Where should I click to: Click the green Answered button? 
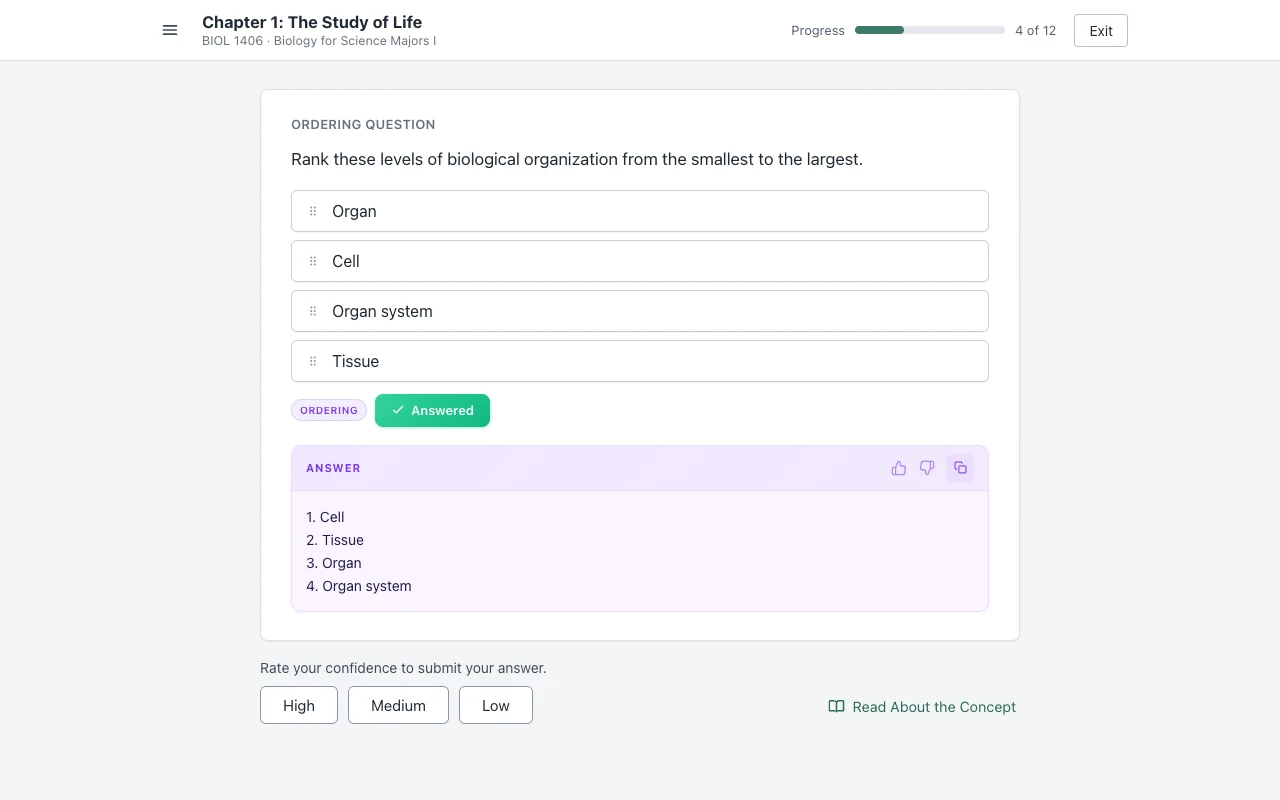pyautogui.click(x=432, y=410)
